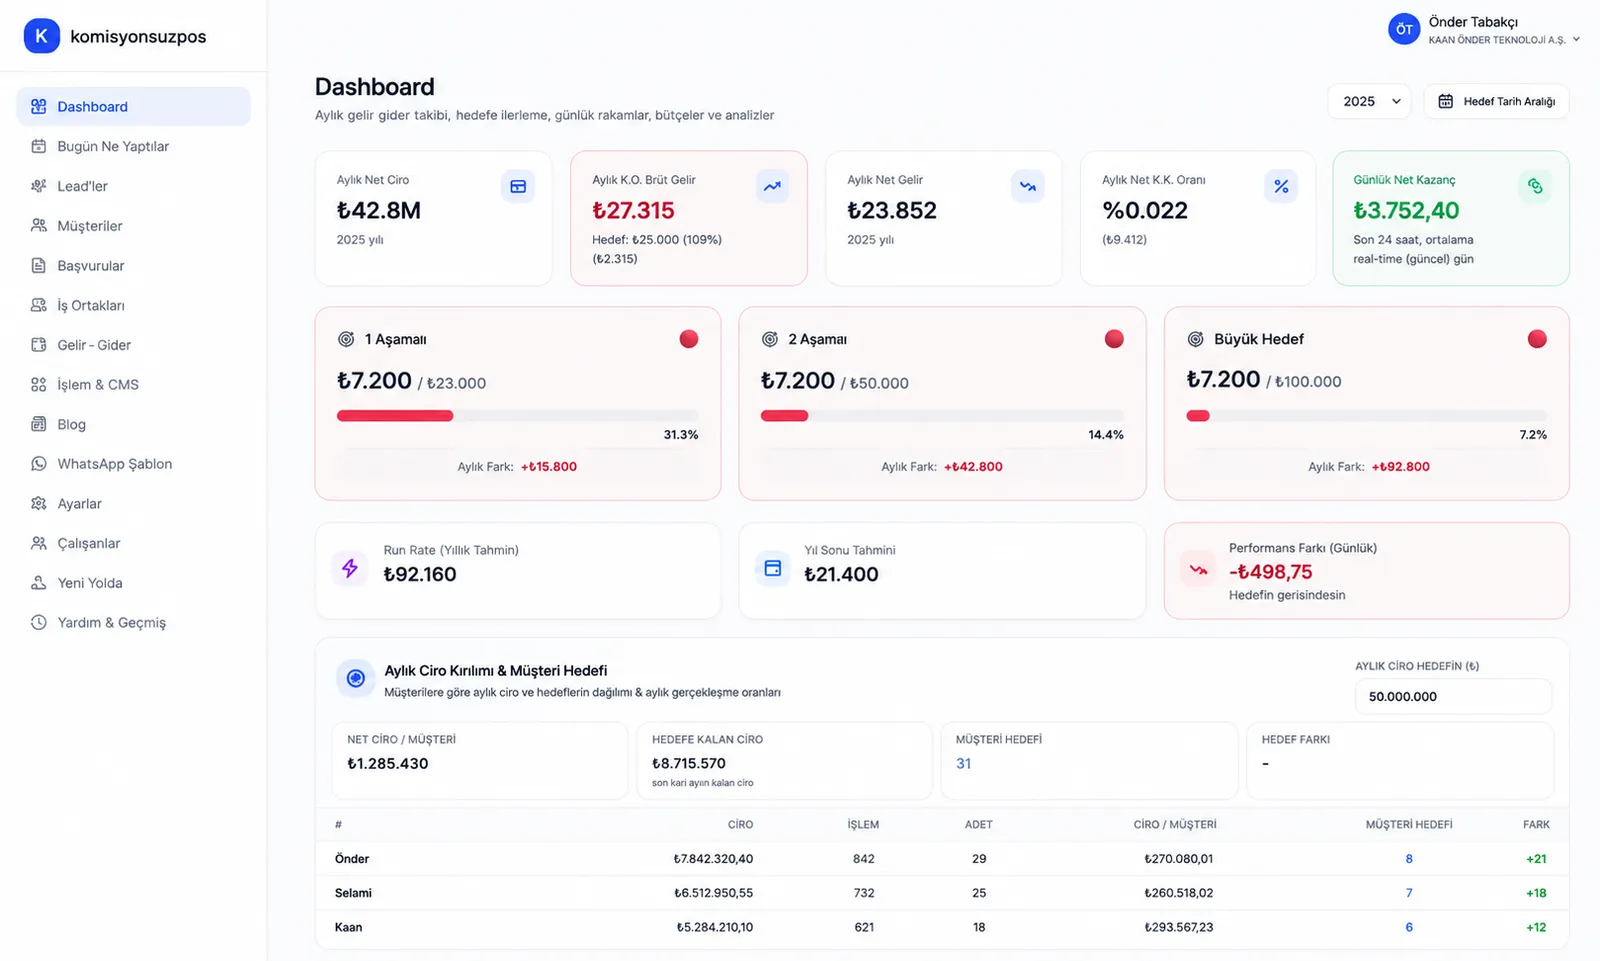1600x961 pixels.
Task: Click the Yıl Sonu Tahmini card icon
Action: [773, 568]
